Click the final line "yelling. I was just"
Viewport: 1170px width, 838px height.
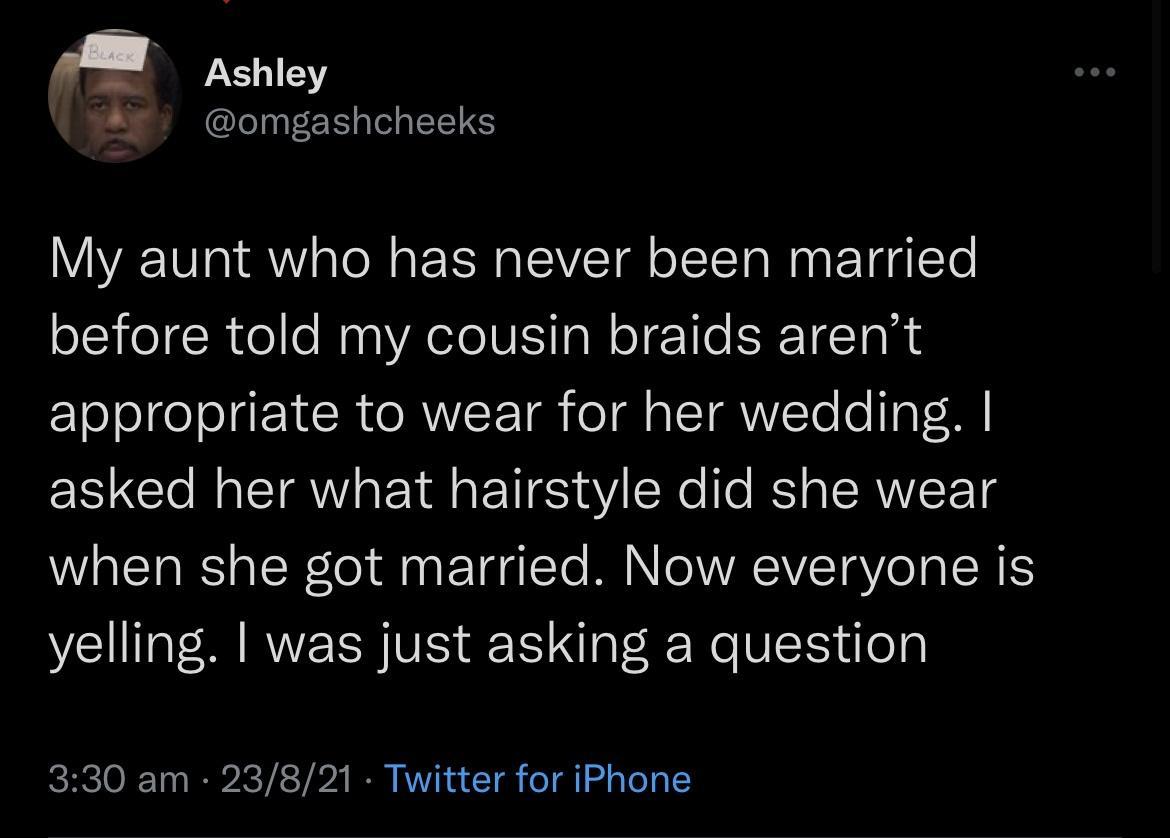pyautogui.click(x=488, y=643)
